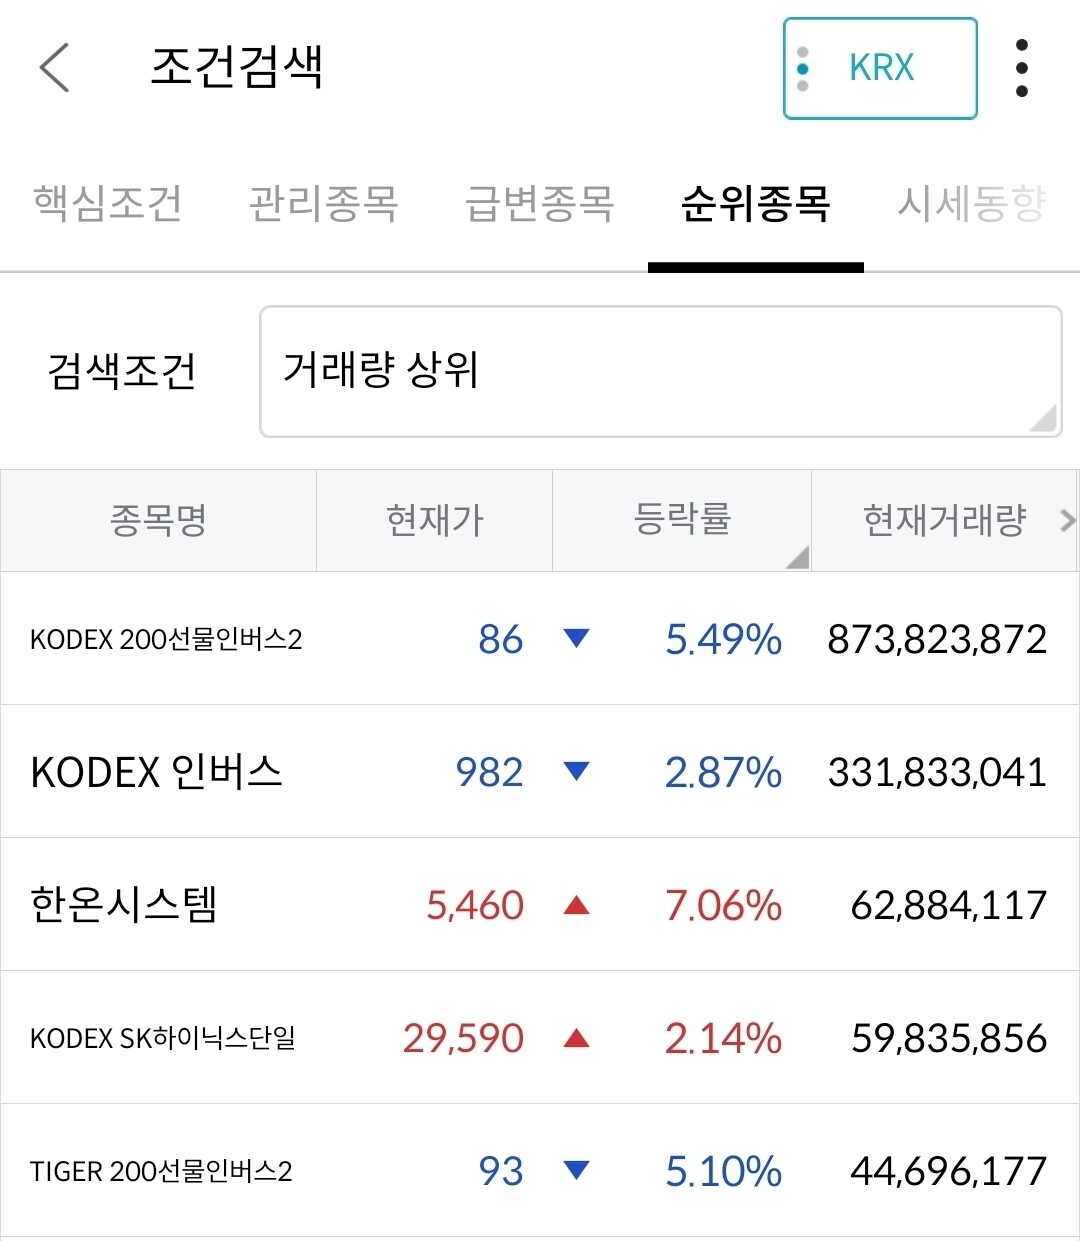Select the 순위종목 tab

point(756,203)
